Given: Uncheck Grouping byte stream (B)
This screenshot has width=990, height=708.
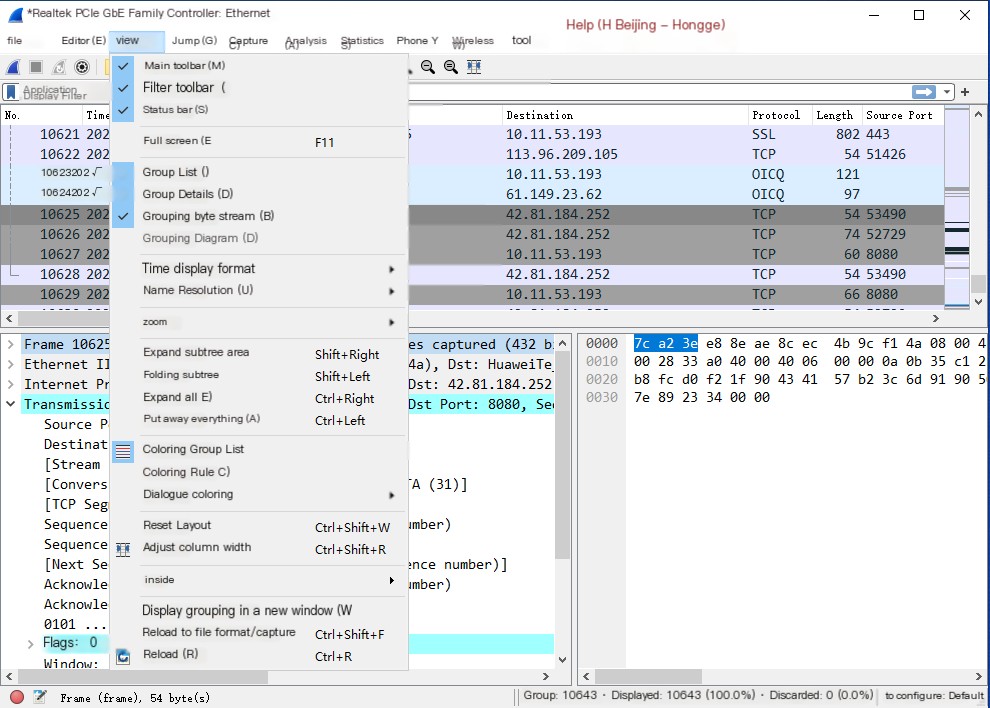Looking at the screenshot, I should tap(259, 216).
